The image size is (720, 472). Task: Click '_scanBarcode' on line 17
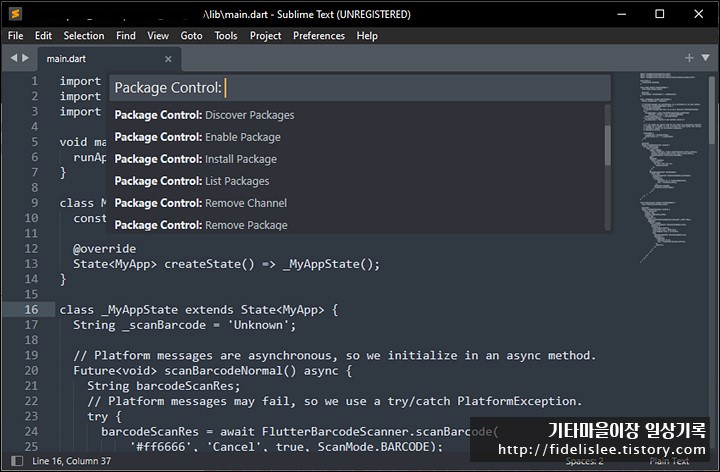[164, 325]
